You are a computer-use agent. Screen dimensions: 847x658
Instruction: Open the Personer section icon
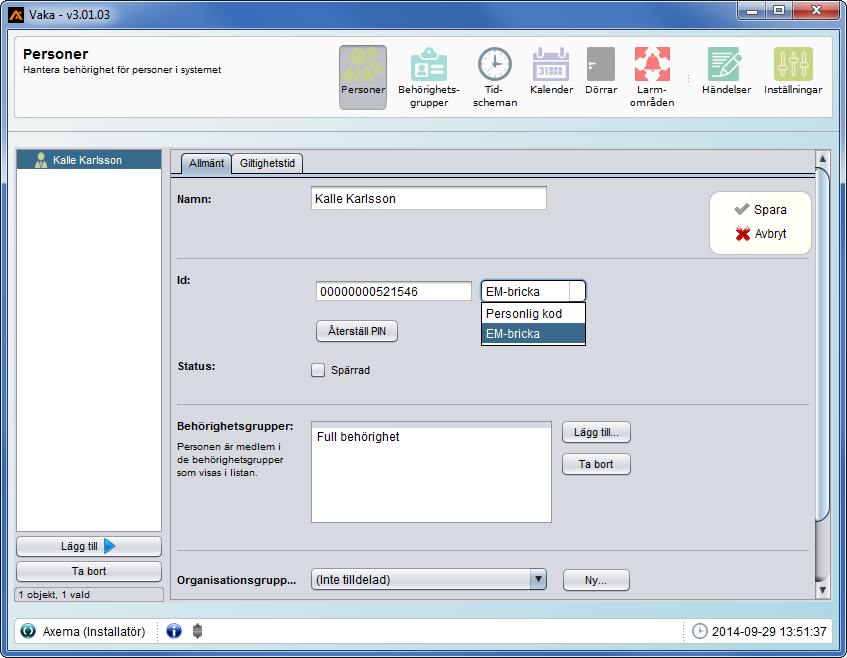362,77
